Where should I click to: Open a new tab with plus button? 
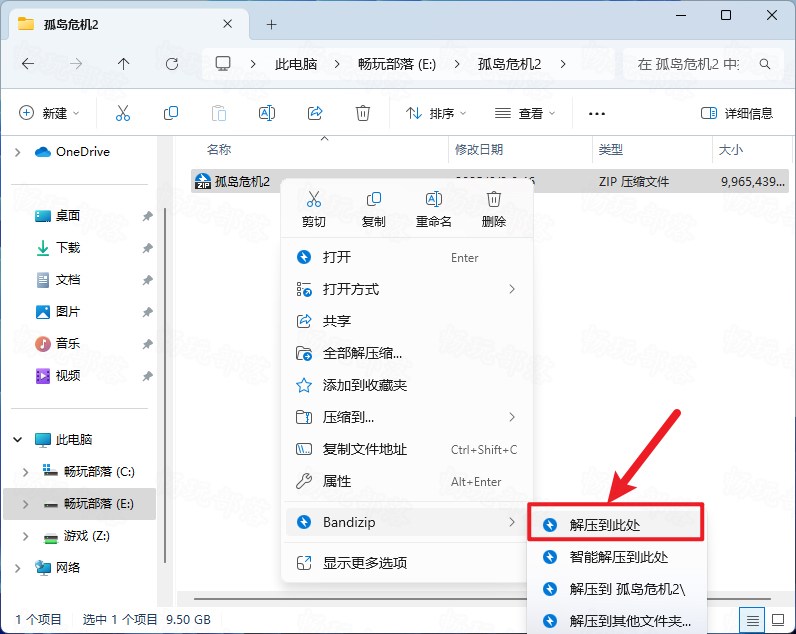[272, 24]
